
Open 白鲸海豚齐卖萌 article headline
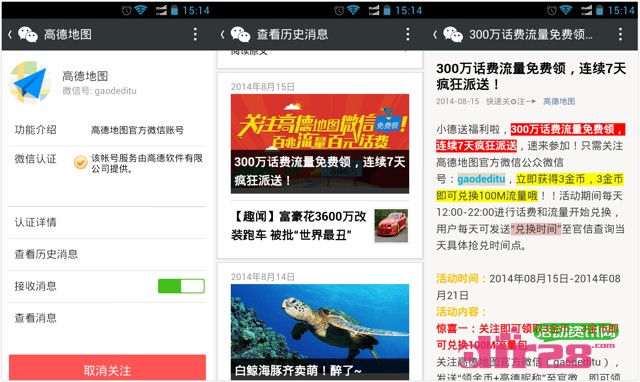[x=298, y=371]
